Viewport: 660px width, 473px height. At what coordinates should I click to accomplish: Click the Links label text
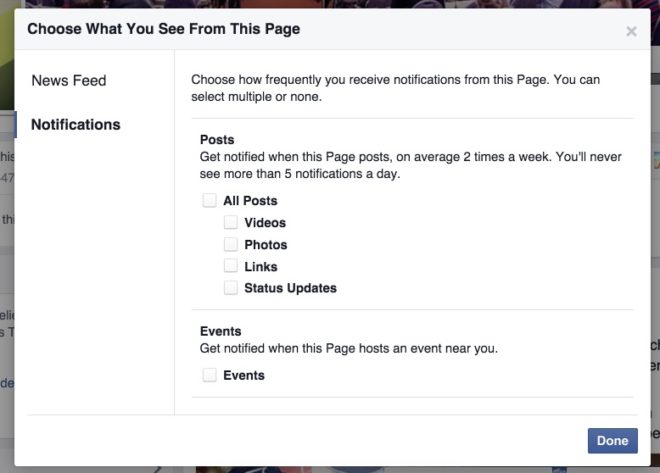[261, 266]
